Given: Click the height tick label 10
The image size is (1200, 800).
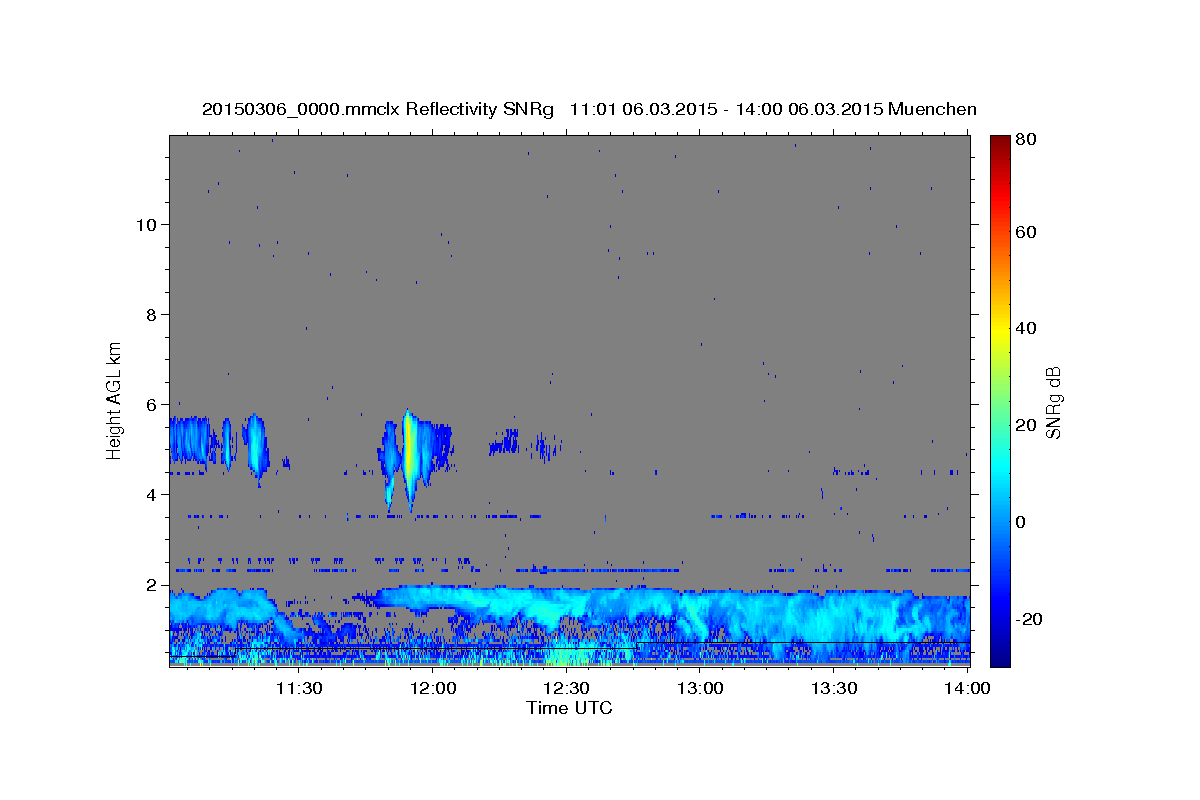Looking at the screenshot, I should (x=146, y=224).
